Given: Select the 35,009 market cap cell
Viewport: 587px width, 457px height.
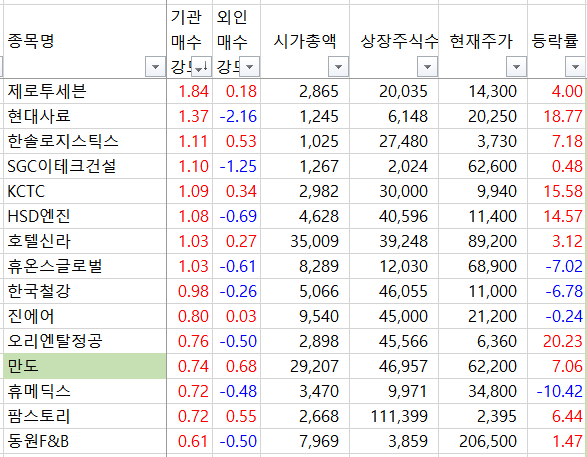Looking at the screenshot, I should pos(305,241).
